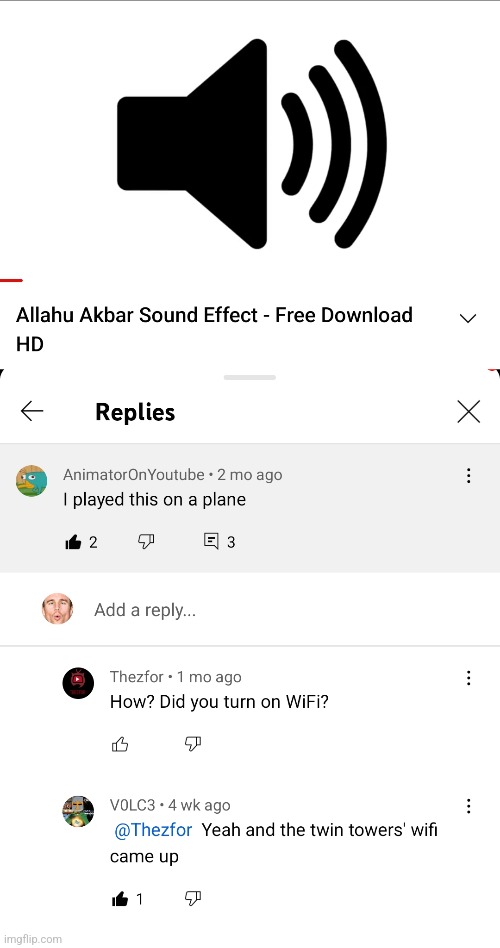The image size is (500, 948).
Task: Dislike Thezfor's reply
Action: [192, 744]
